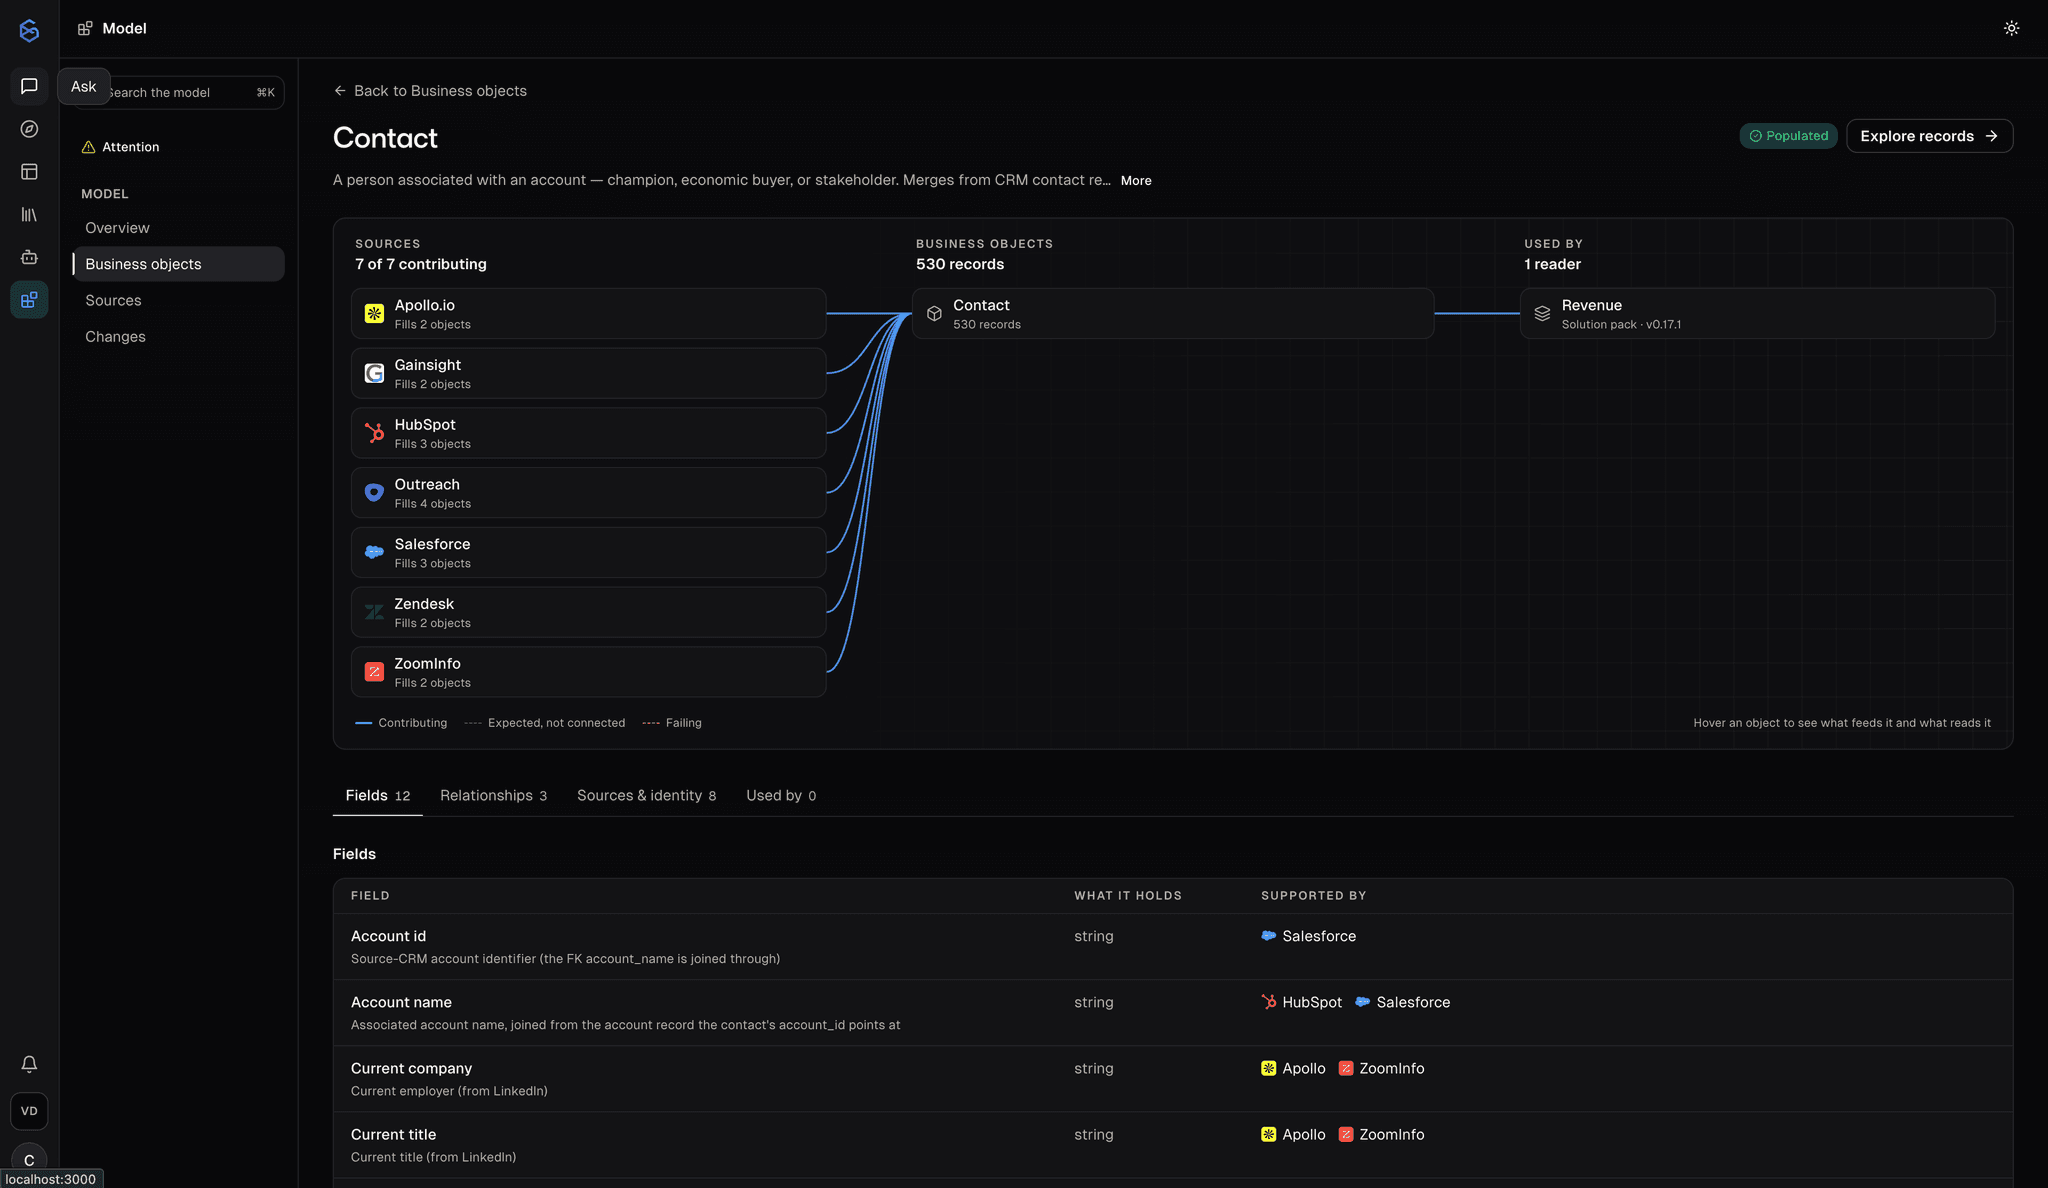
Task: Click the Model breadcrumb title icon
Action: click(85, 29)
